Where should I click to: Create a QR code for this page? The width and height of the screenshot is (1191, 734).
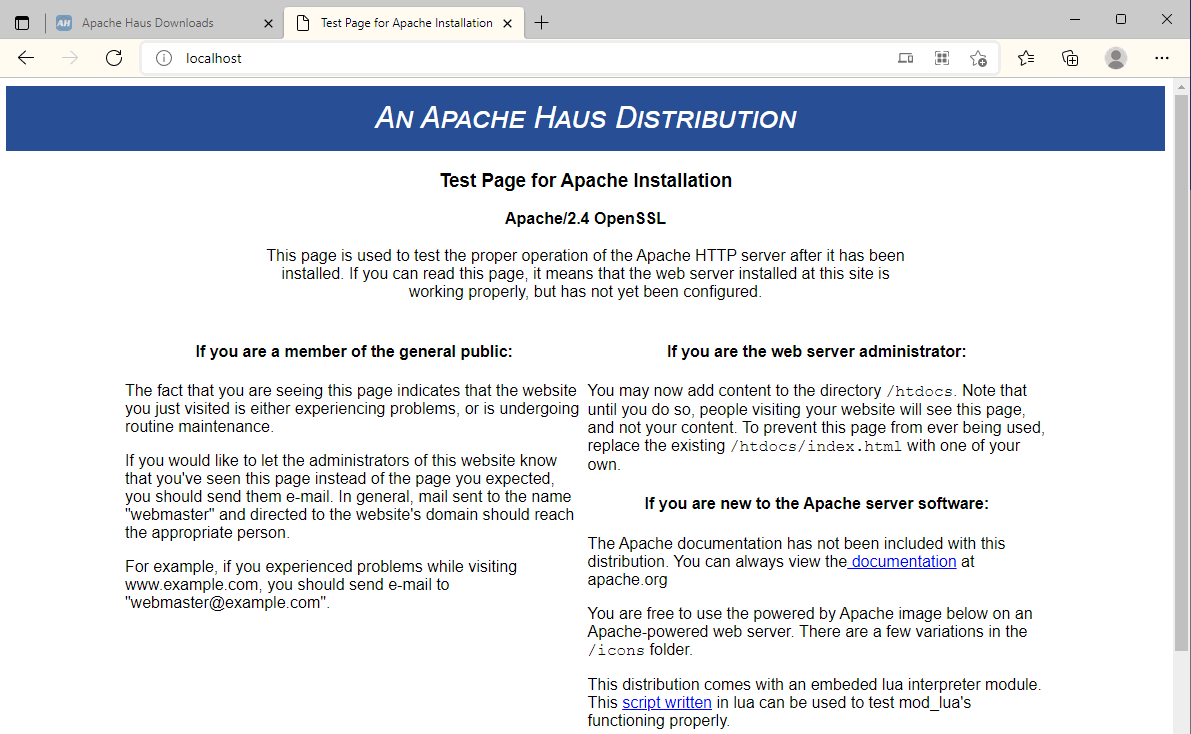941,58
